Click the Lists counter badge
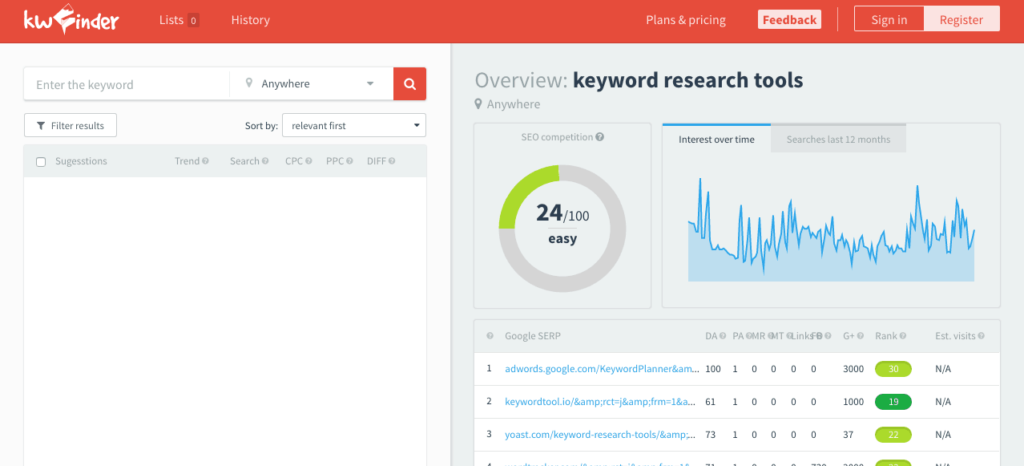This screenshot has height=466, width=1024. pyautogui.click(x=193, y=20)
